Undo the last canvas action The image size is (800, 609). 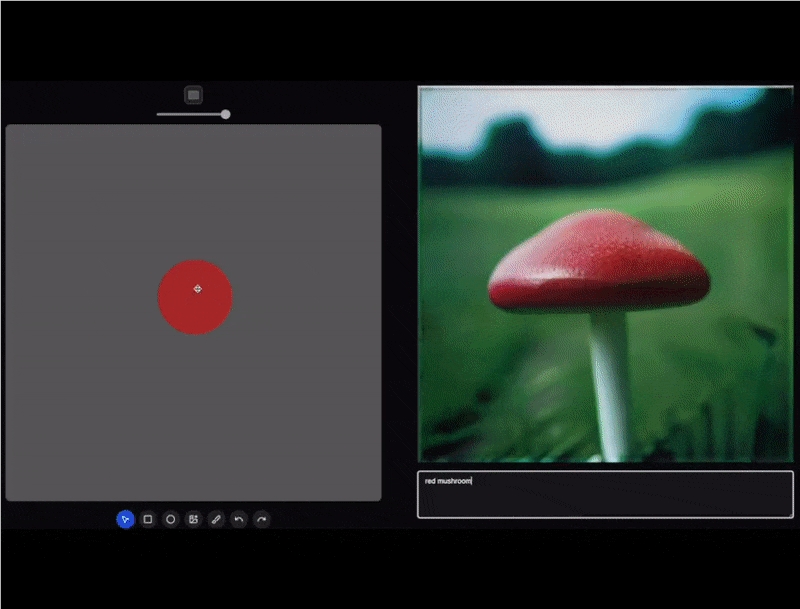[239, 519]
